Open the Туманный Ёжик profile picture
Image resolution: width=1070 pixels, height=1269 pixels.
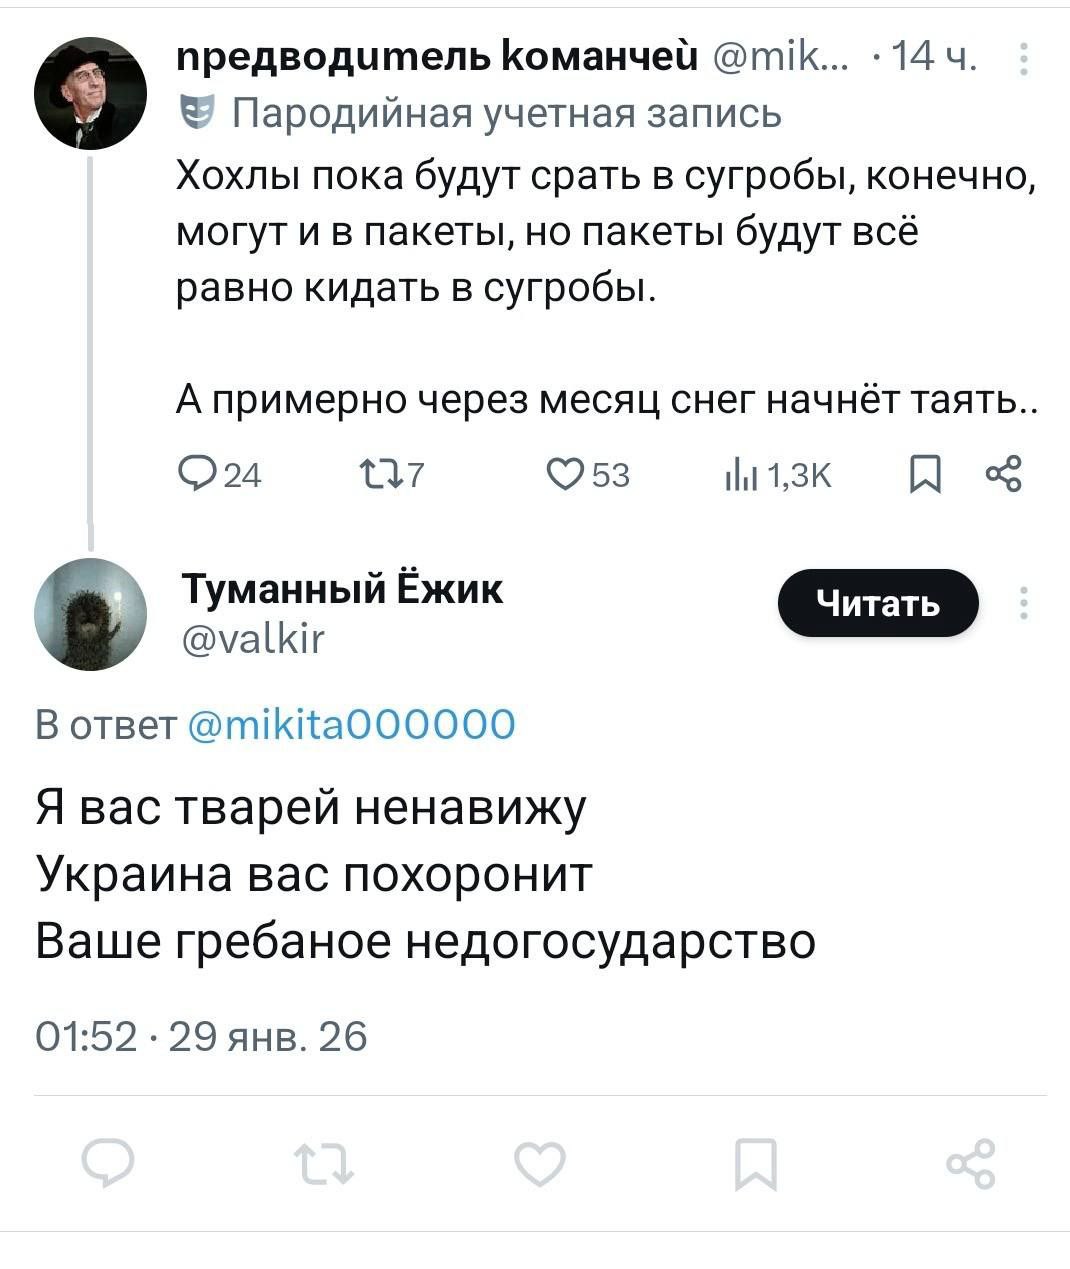point(90,613)
